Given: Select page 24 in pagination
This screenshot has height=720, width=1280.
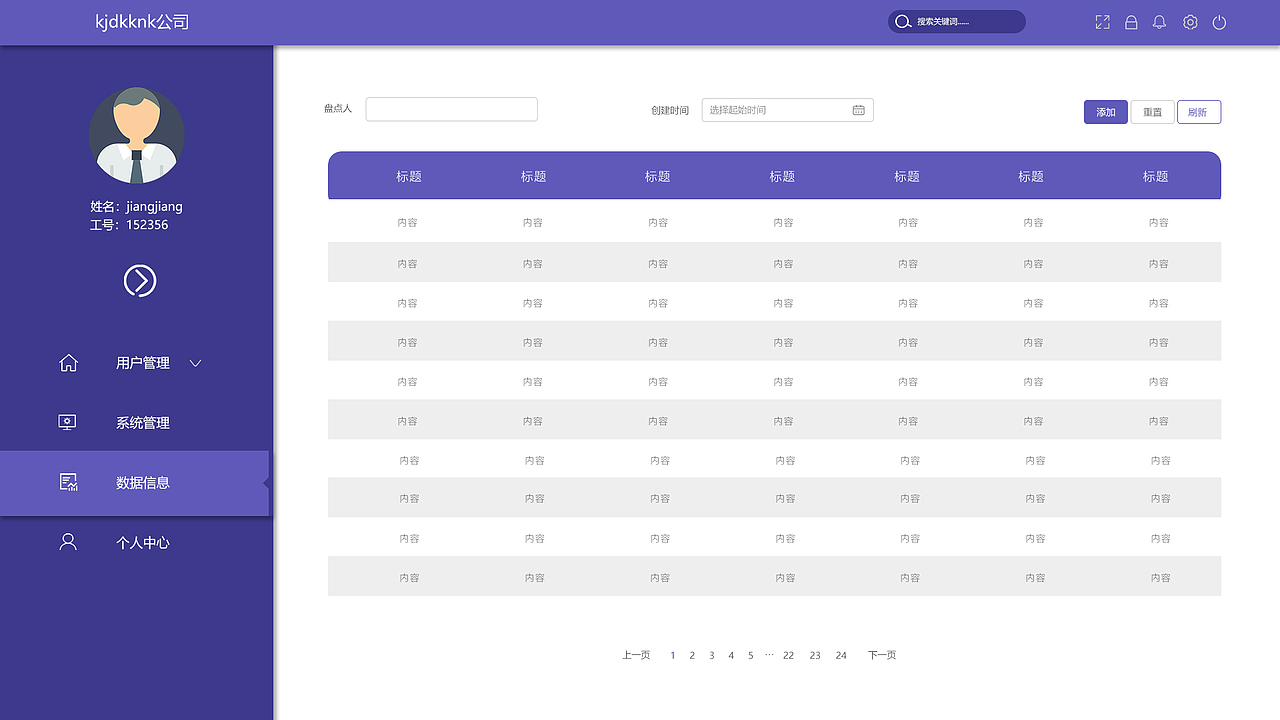Looking at the screenshot, I should pos(841,656).
